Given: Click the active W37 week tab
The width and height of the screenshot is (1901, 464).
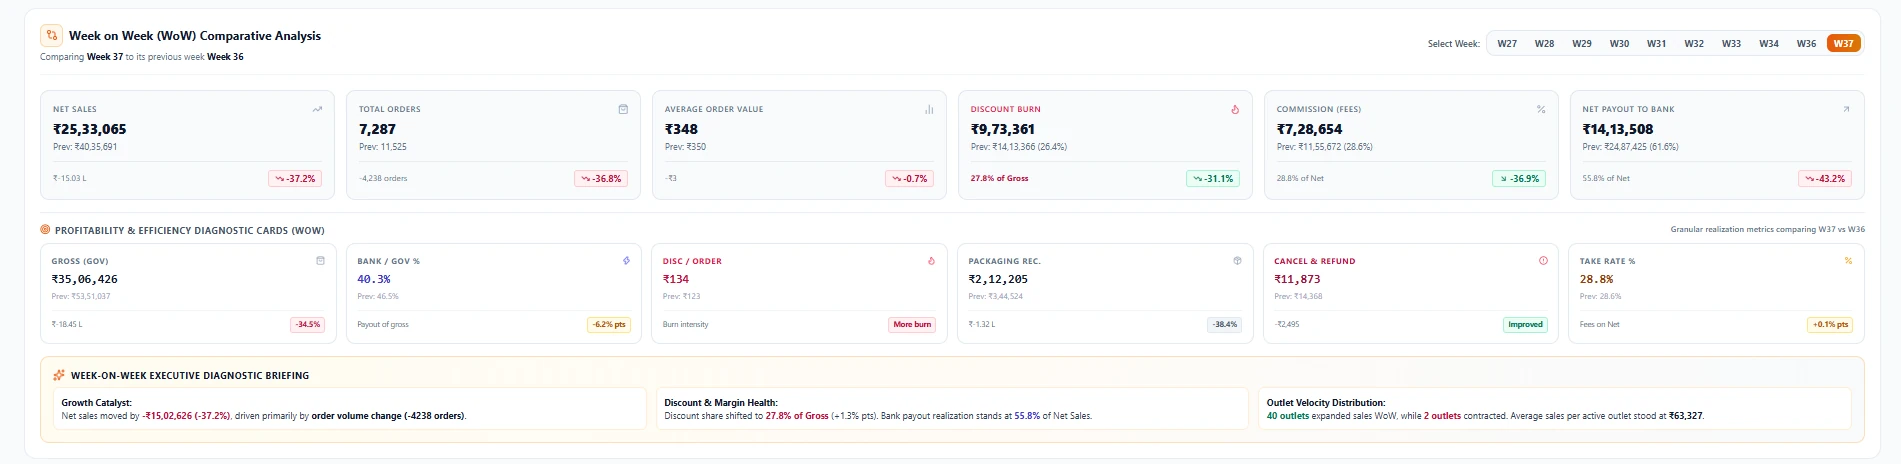Looking at the screenshot, I should 1844,43.
